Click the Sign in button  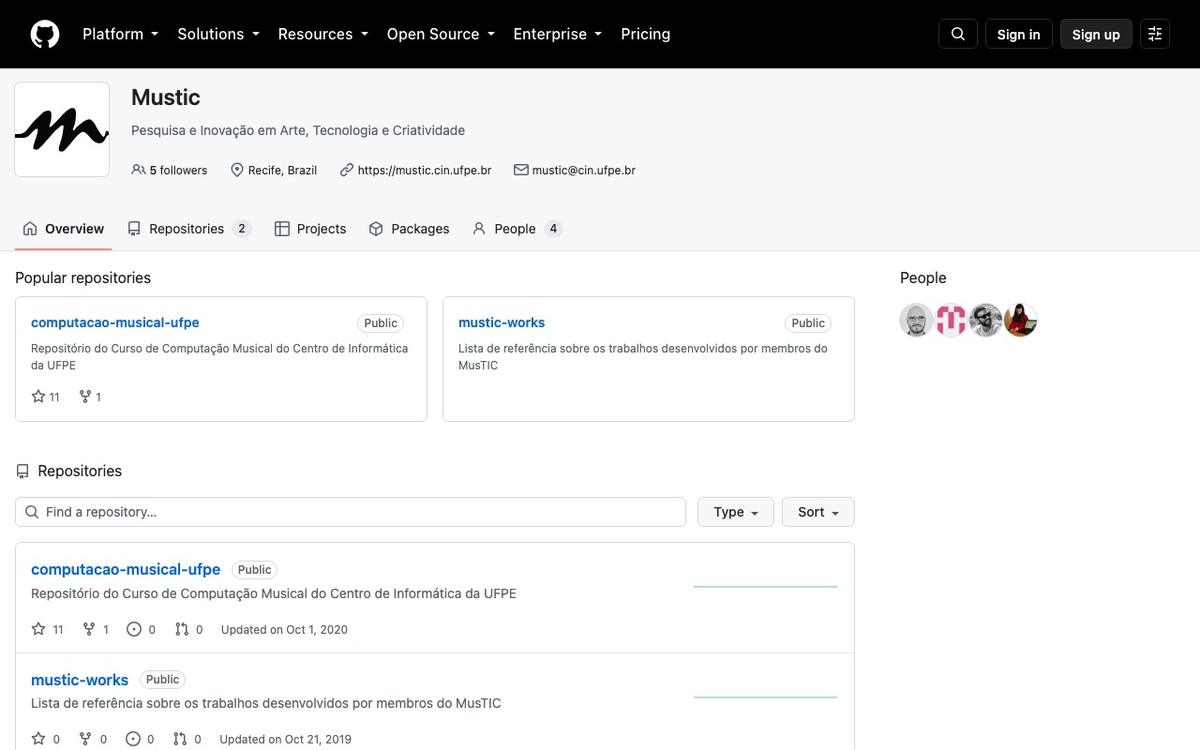click(x=1019, y=34)
